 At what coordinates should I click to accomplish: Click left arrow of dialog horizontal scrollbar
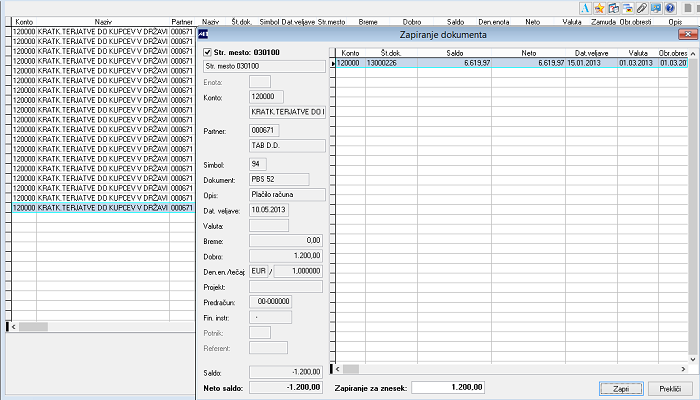(x=338, y=369)
